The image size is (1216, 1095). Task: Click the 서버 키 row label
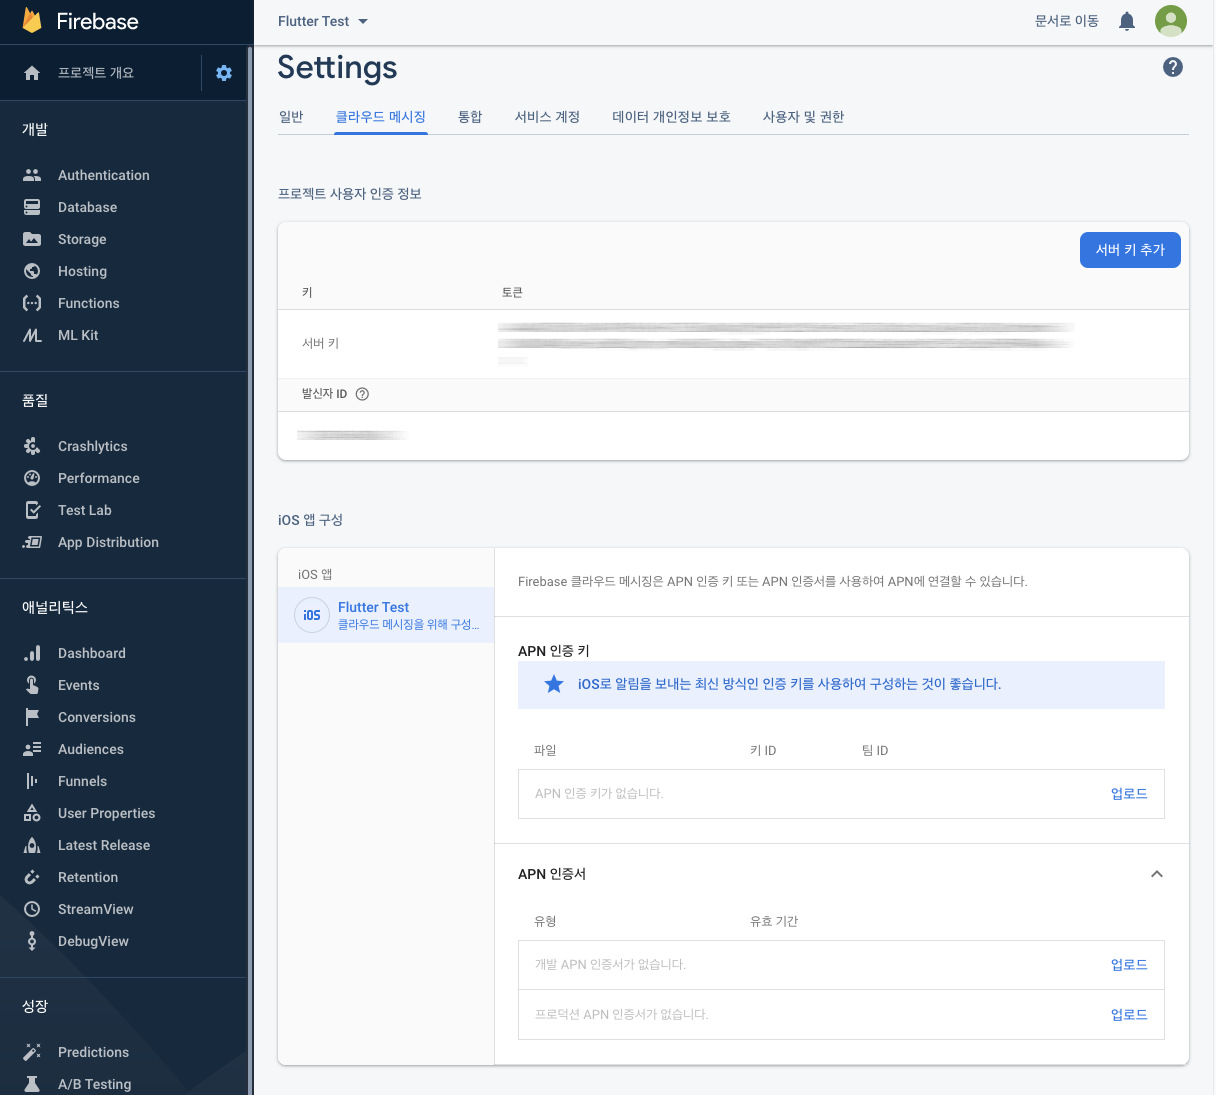320,343
